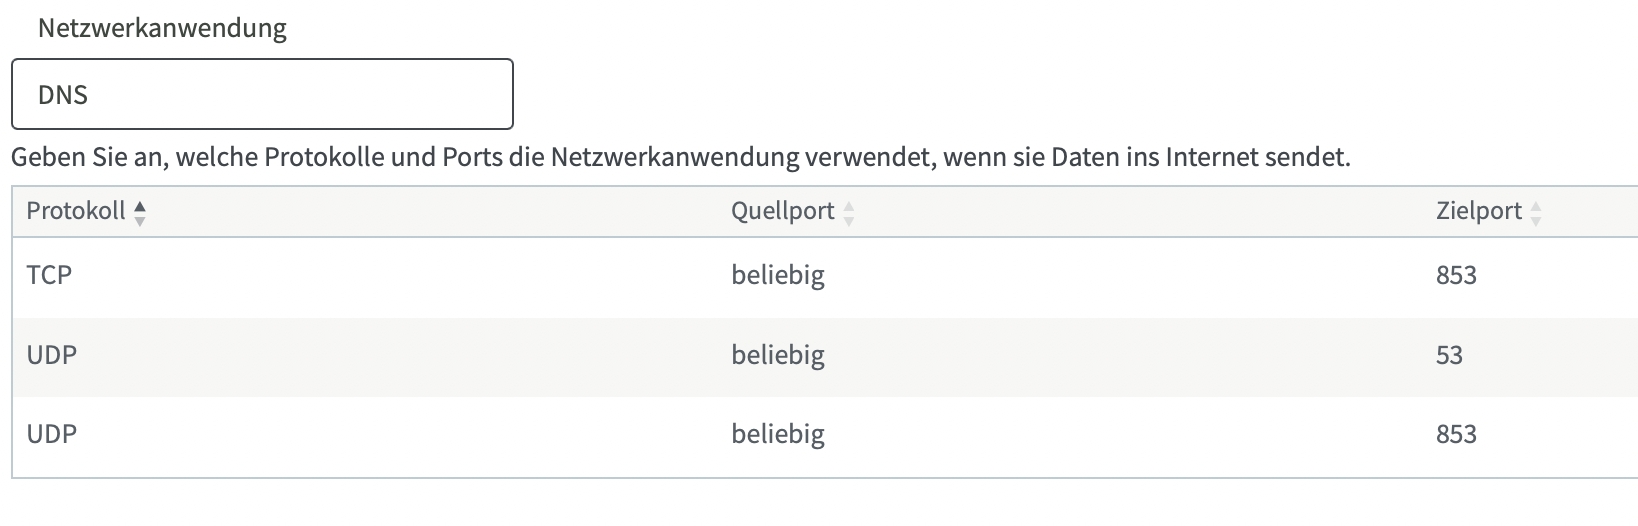
Task: Click destination port 853 in last UDP row
Action: pyautogui.click(x=1456, y=434)
